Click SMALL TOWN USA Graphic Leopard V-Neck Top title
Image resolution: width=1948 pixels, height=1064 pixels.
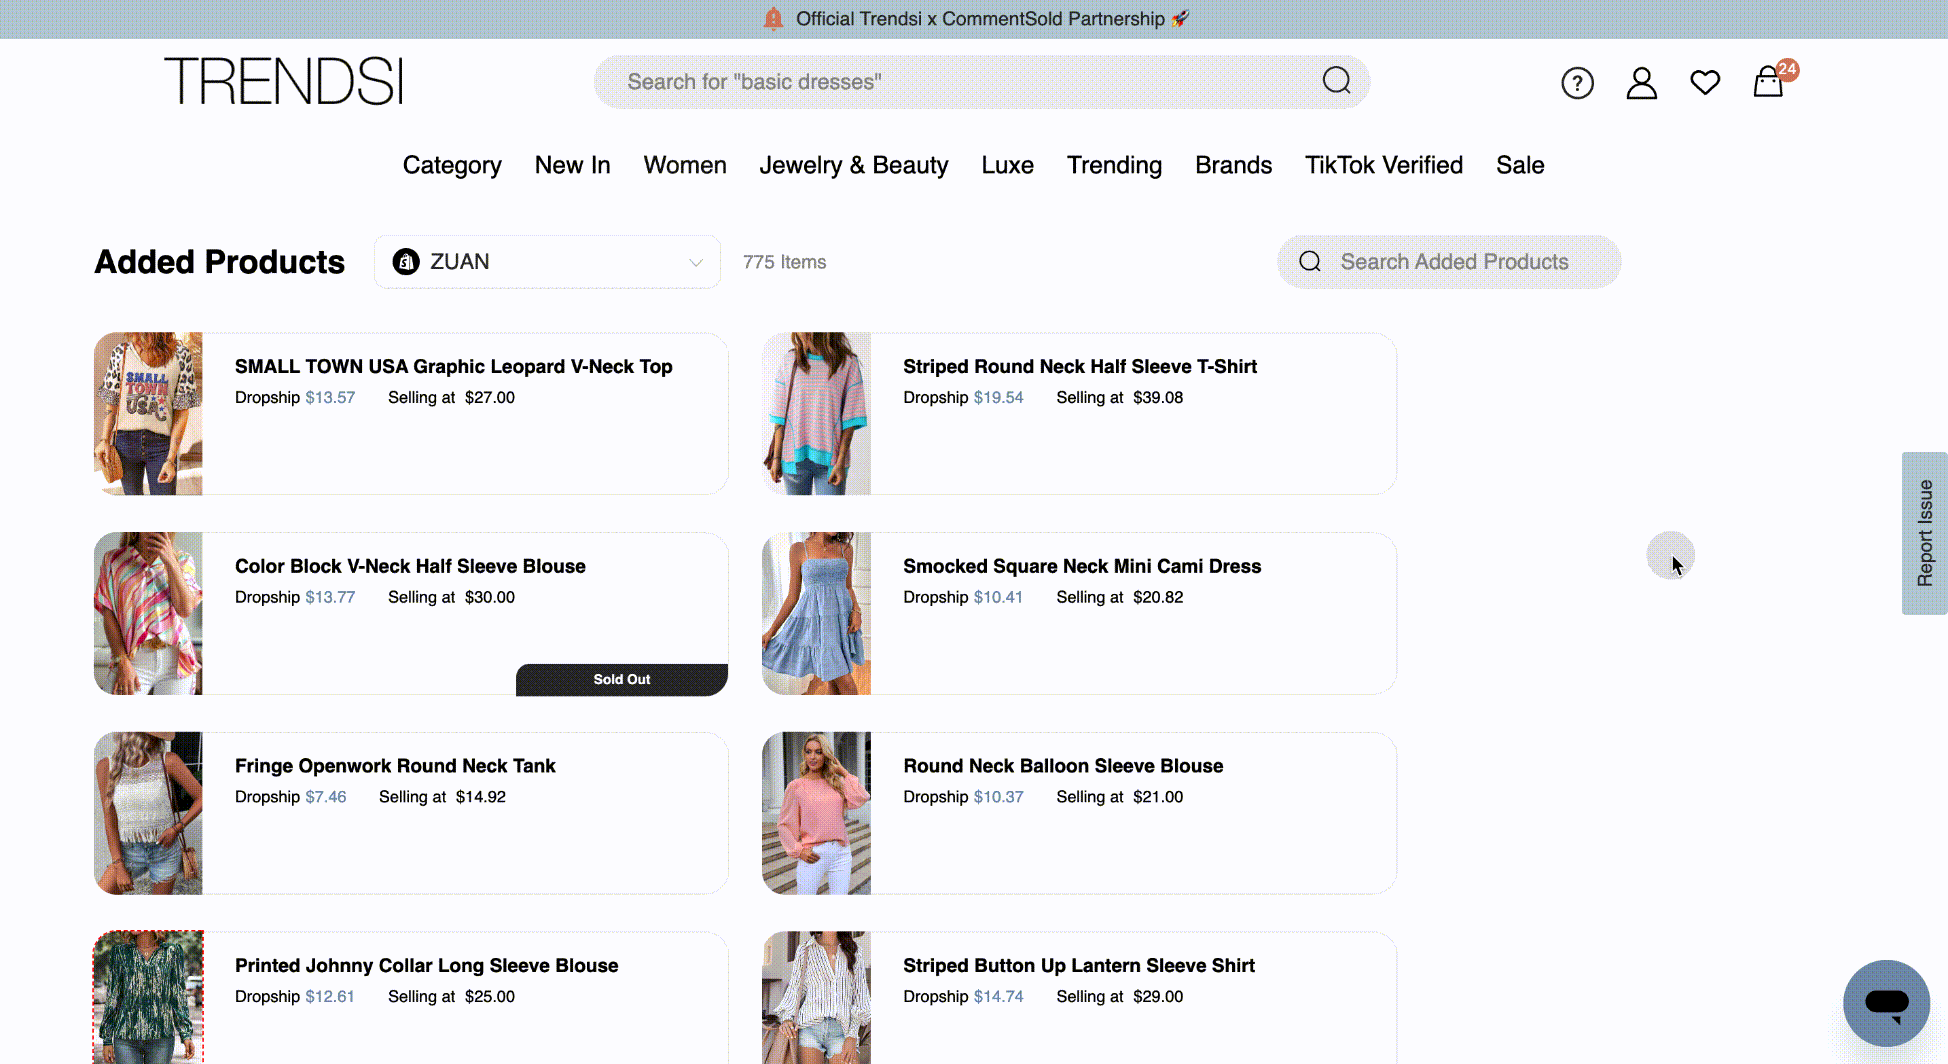click(x=453, y=367)
